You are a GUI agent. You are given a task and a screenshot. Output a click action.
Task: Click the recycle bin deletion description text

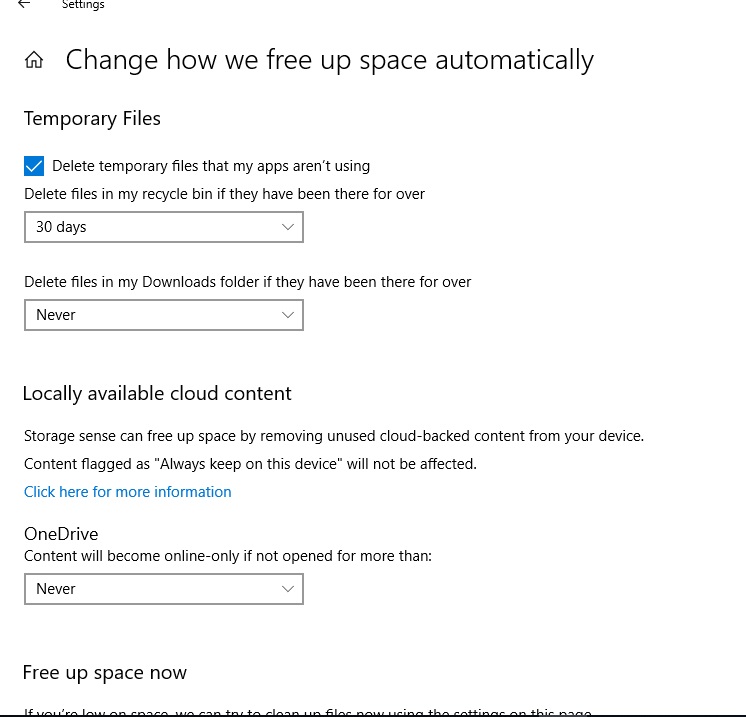[224, 194]
